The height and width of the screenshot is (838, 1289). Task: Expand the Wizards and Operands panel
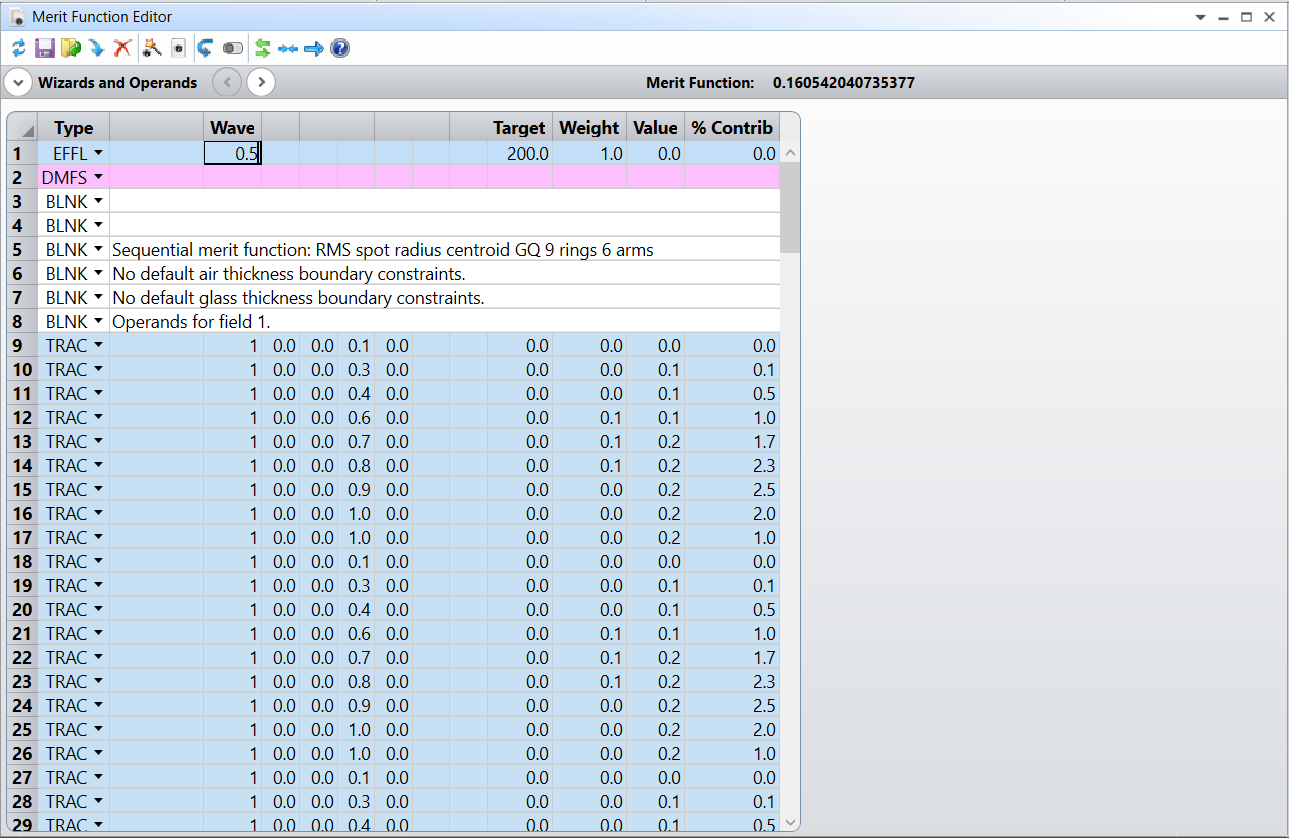[18, 82]
